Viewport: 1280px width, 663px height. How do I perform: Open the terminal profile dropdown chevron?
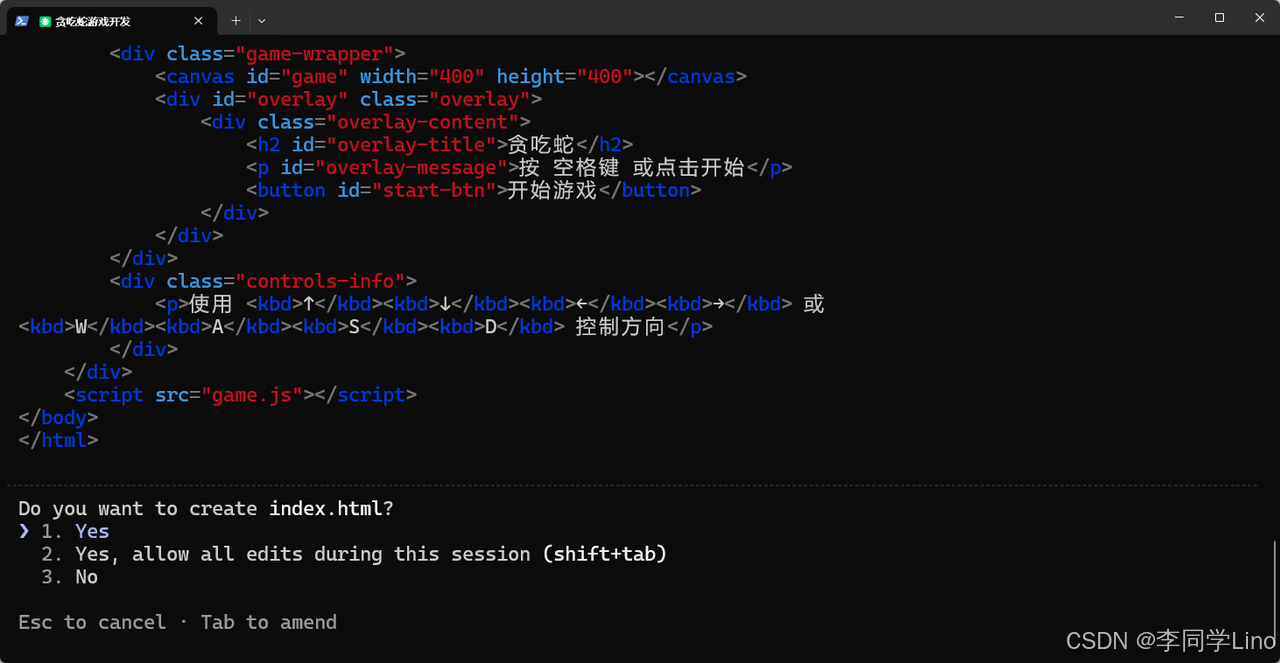point(261,20)
